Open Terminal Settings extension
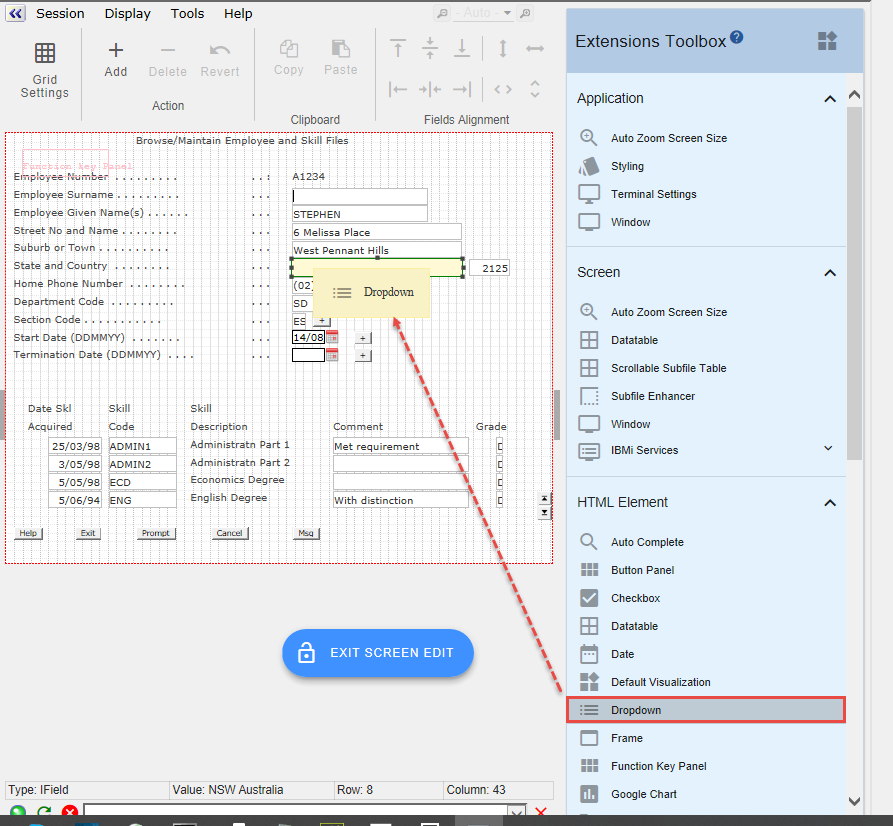Image resolution: width=893 pixels, height=826 pixels. coord(653,194)
